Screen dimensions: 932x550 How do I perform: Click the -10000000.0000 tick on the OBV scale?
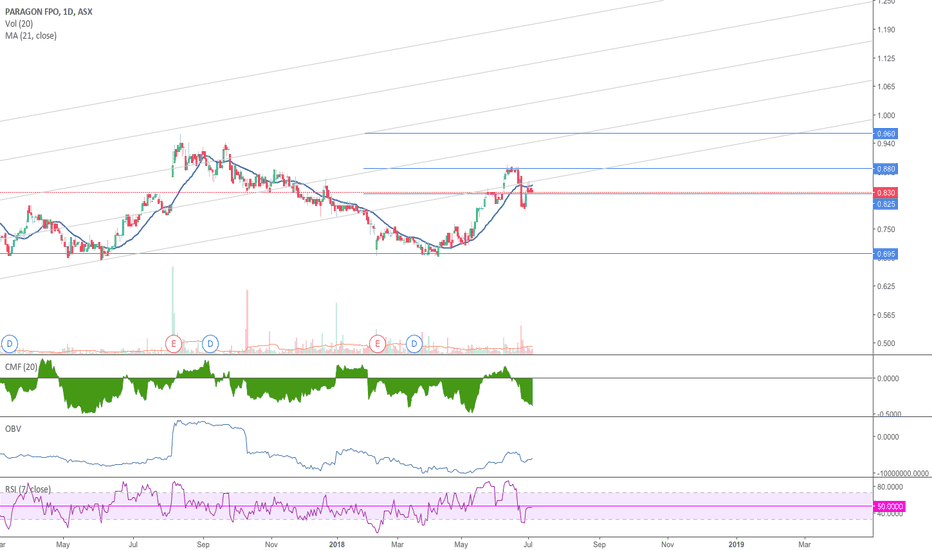(x=902, y=473)
